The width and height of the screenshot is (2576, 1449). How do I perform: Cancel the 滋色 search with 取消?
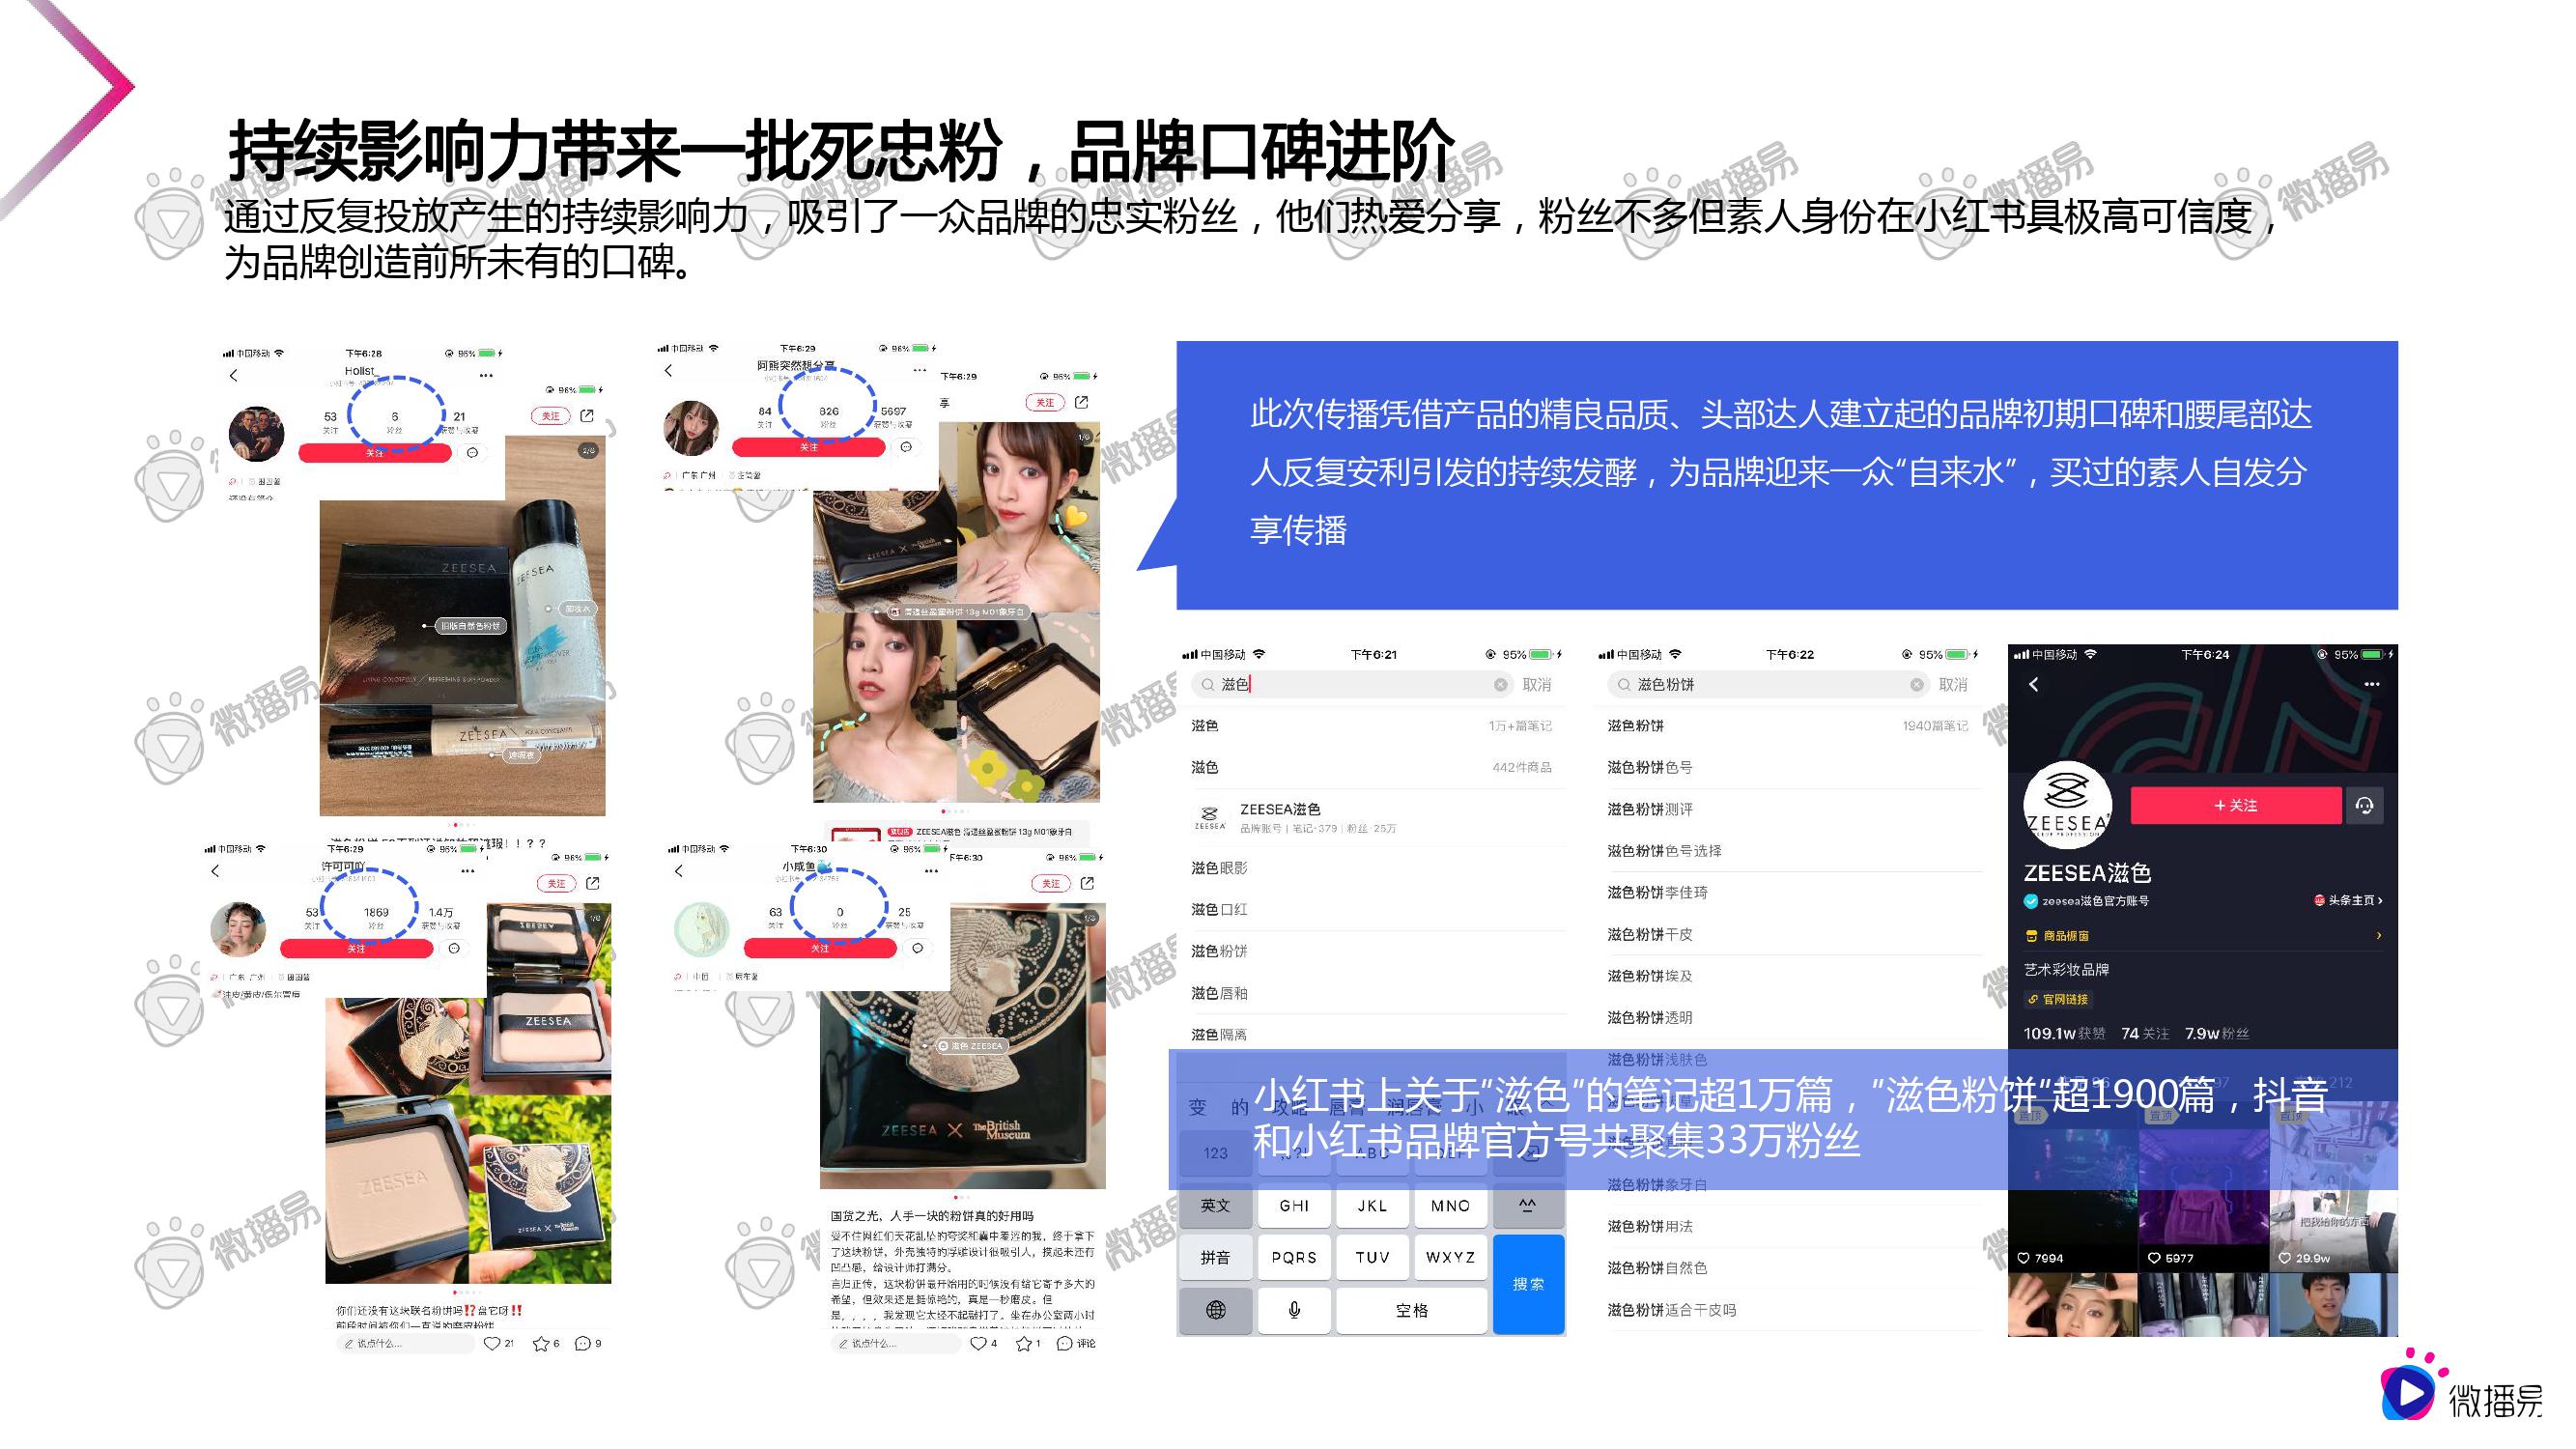1537,685
